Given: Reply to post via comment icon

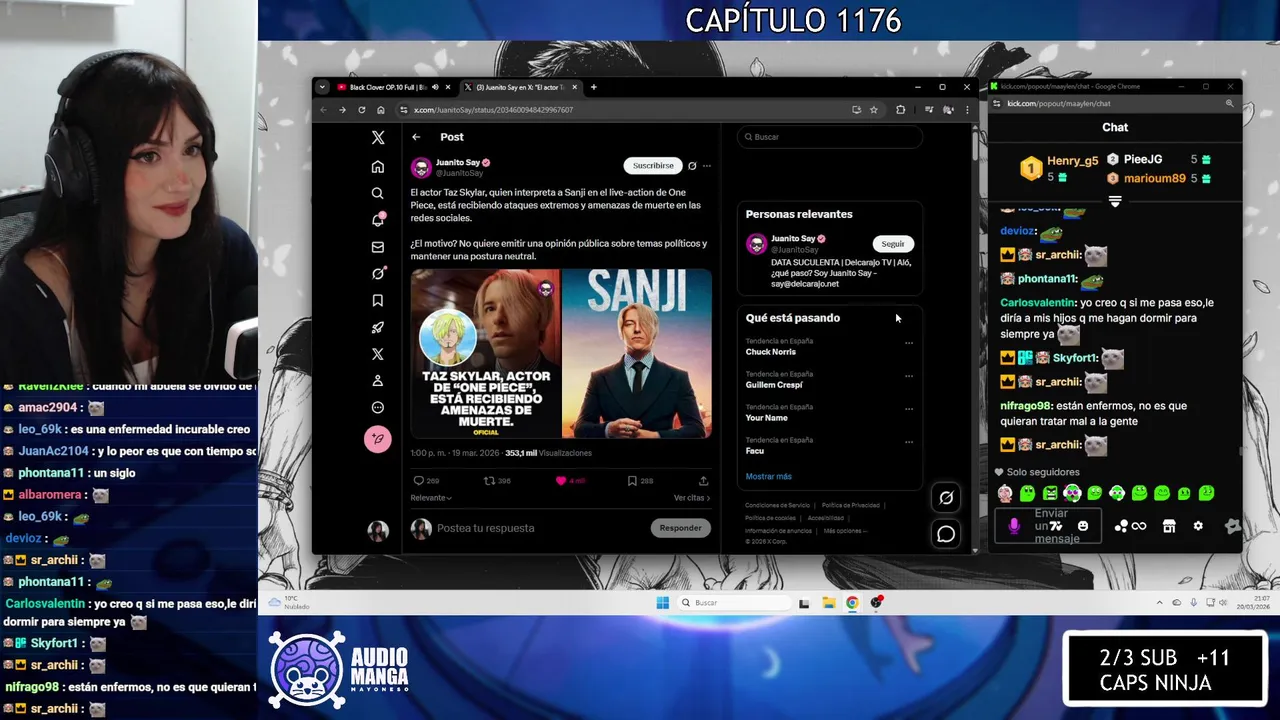Looking at the screenshot, I should tap(419, 481).
